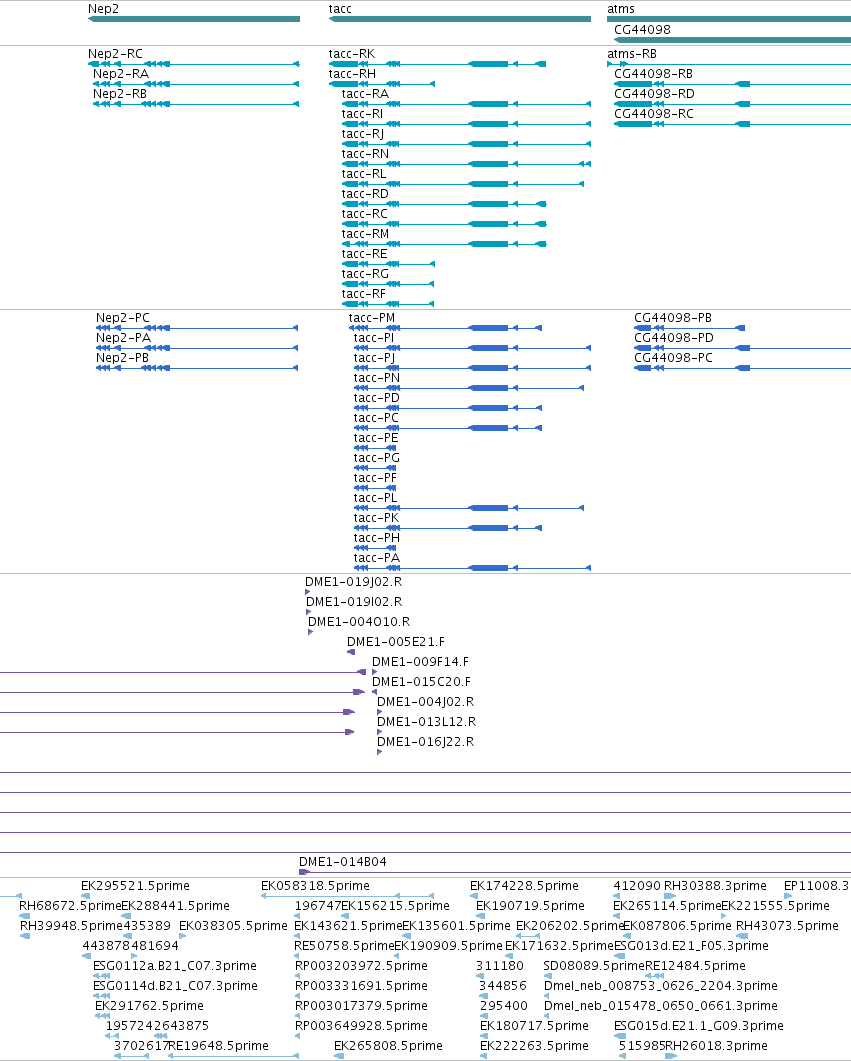Click the Nep2-PA protein label
Viewport: 851px width, 1061px height.
point(123,338)
